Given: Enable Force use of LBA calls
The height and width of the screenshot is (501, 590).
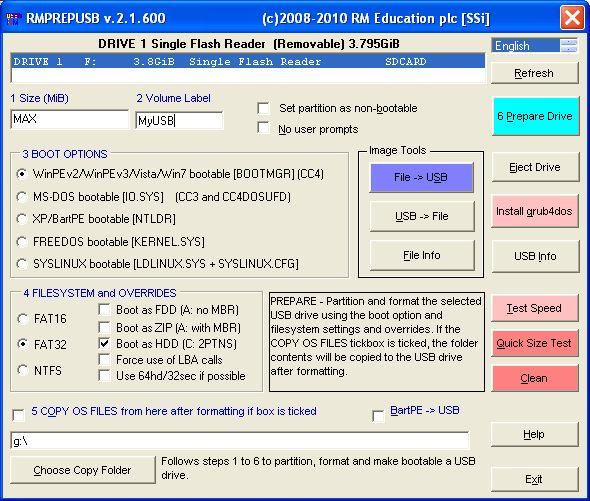Looking at the screenshot, I should [104, 359].
